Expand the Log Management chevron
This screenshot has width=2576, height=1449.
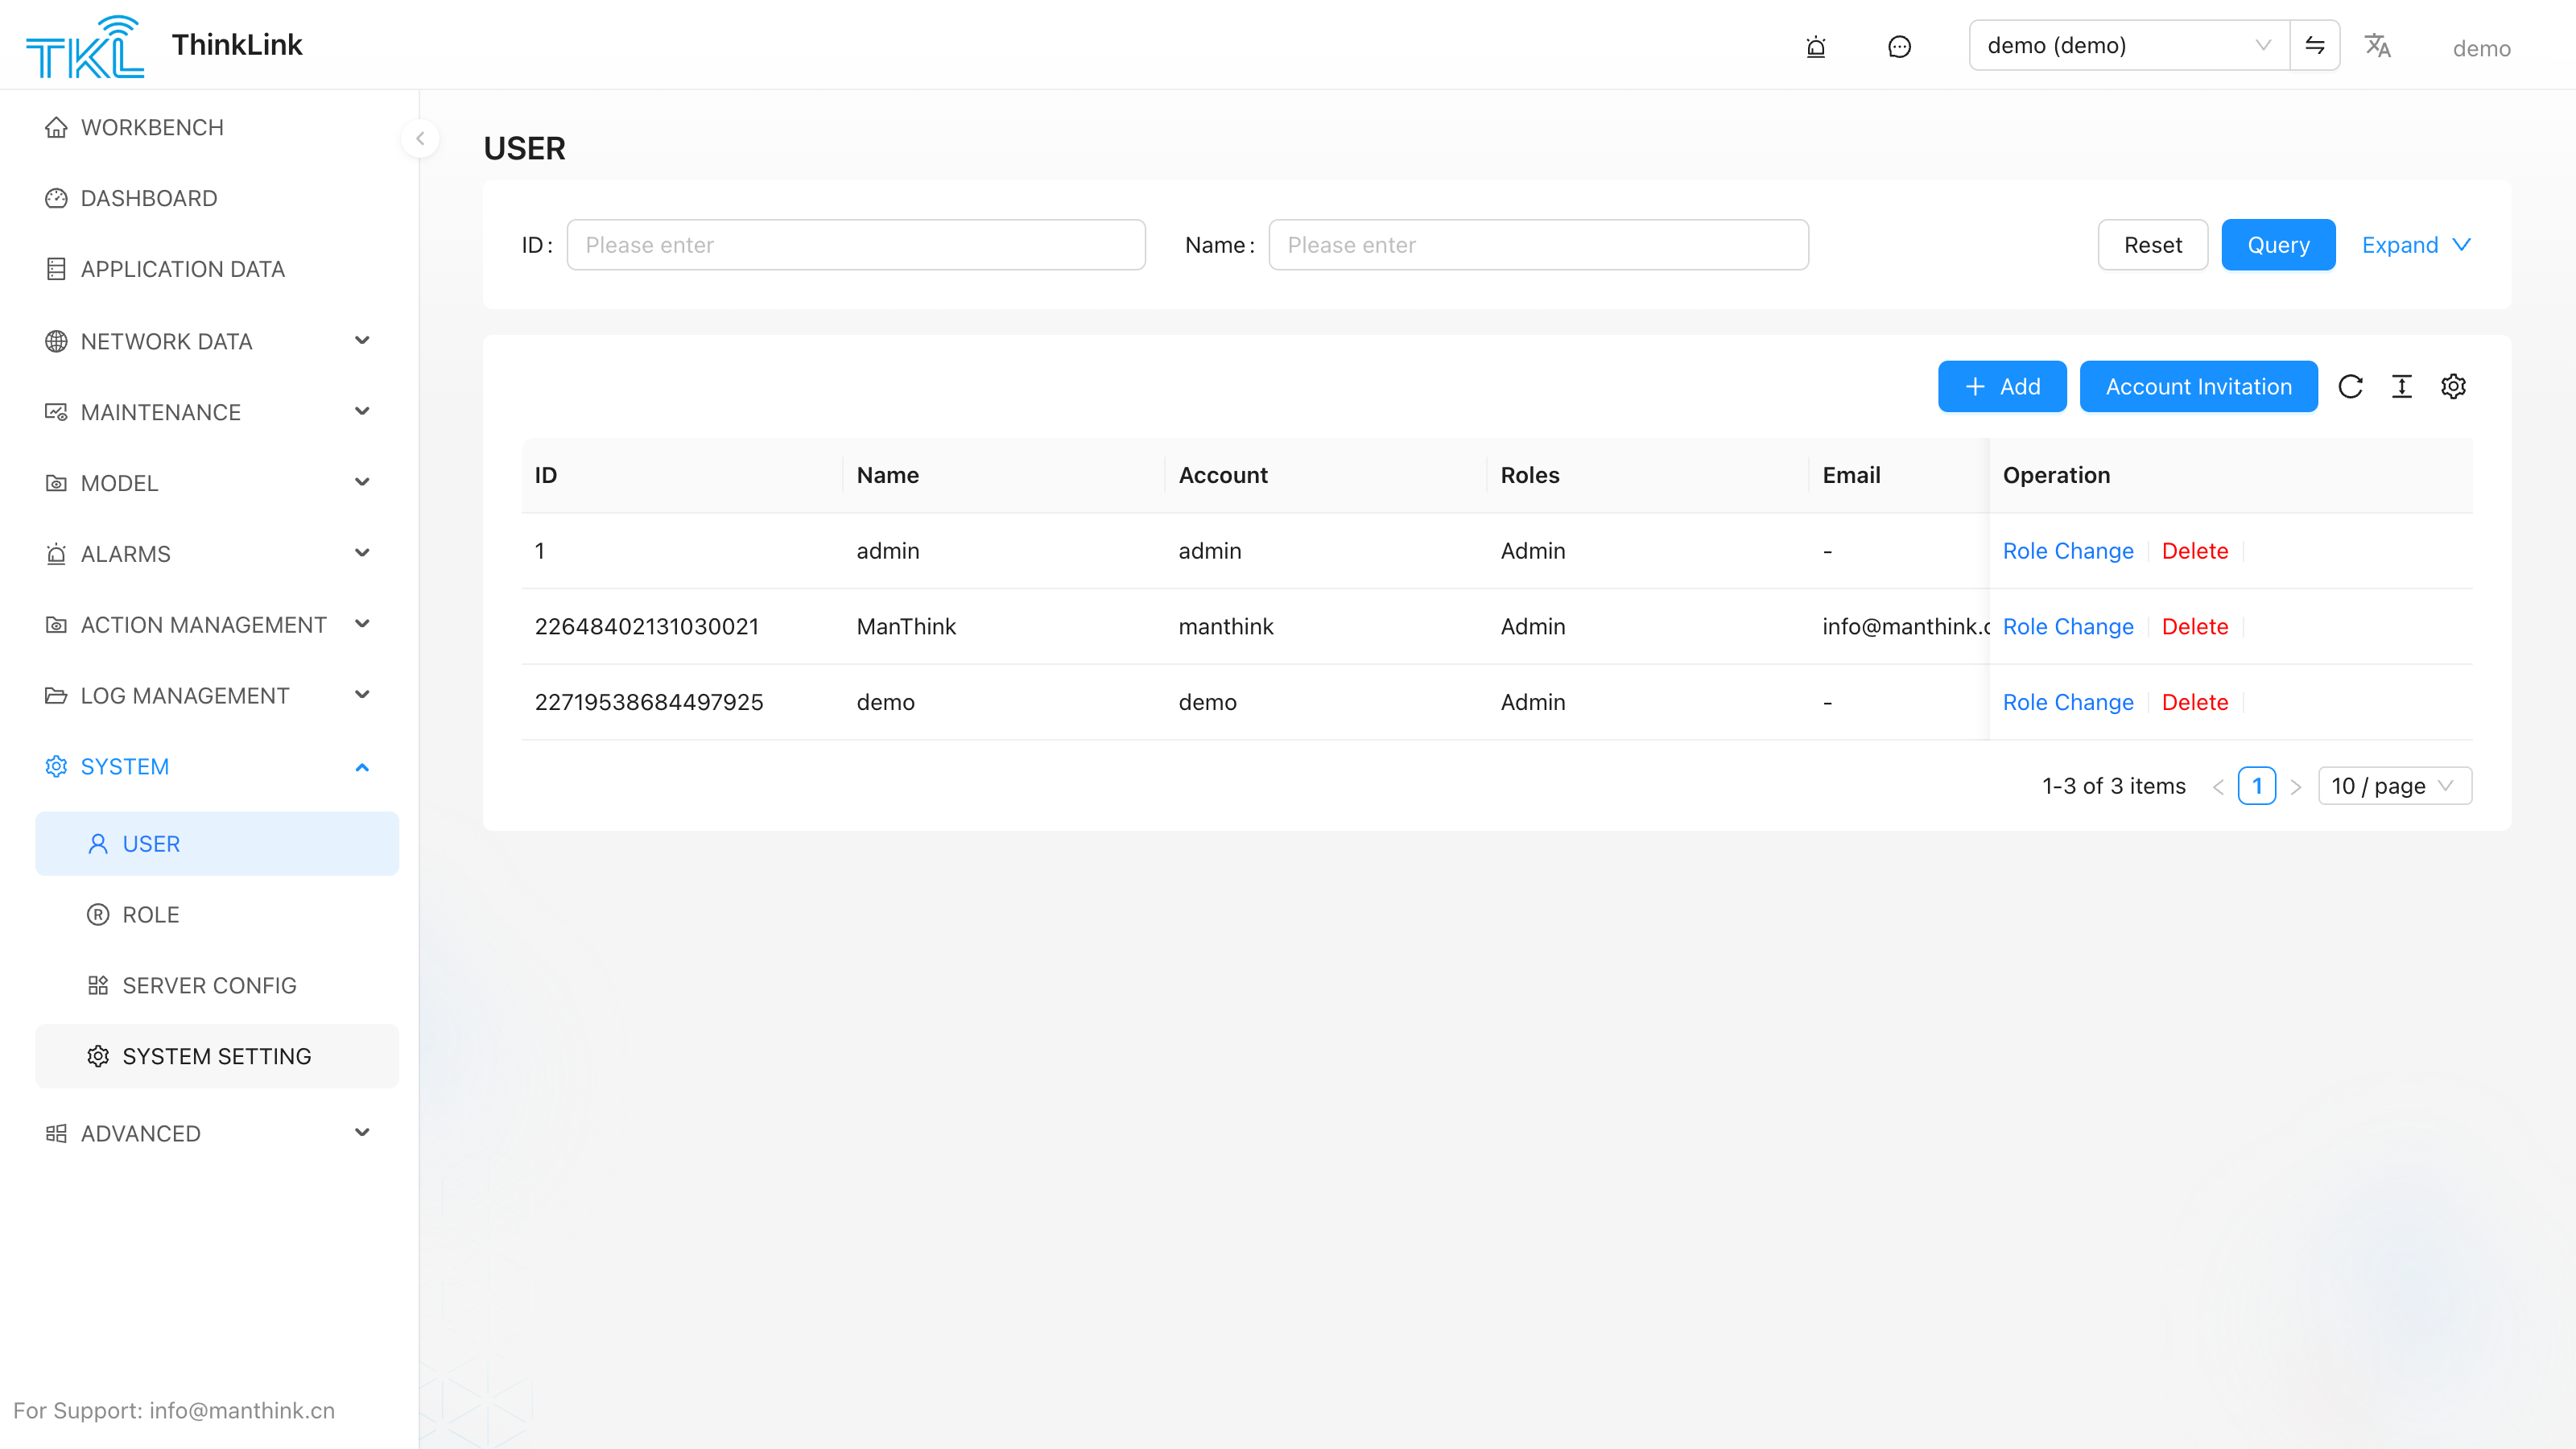coord(362,695)
